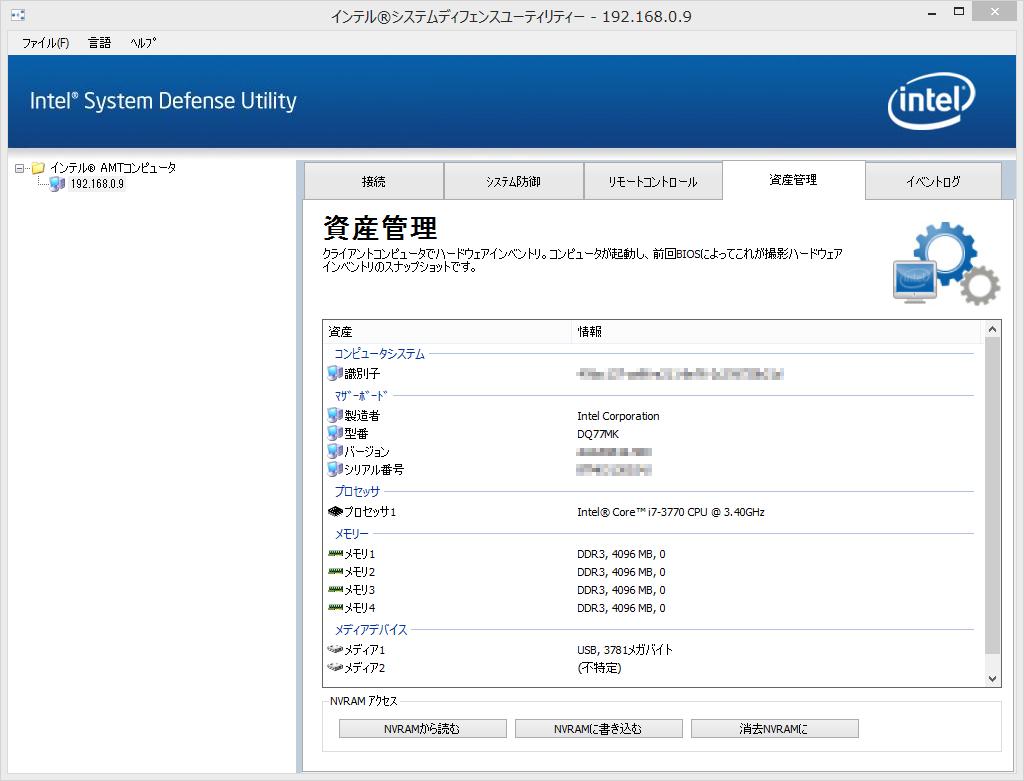Viewport: 1024px width, 781px height.
Task: Collapse the インテル AMTコンピュータ tree node
Action: tap(20, 168)
